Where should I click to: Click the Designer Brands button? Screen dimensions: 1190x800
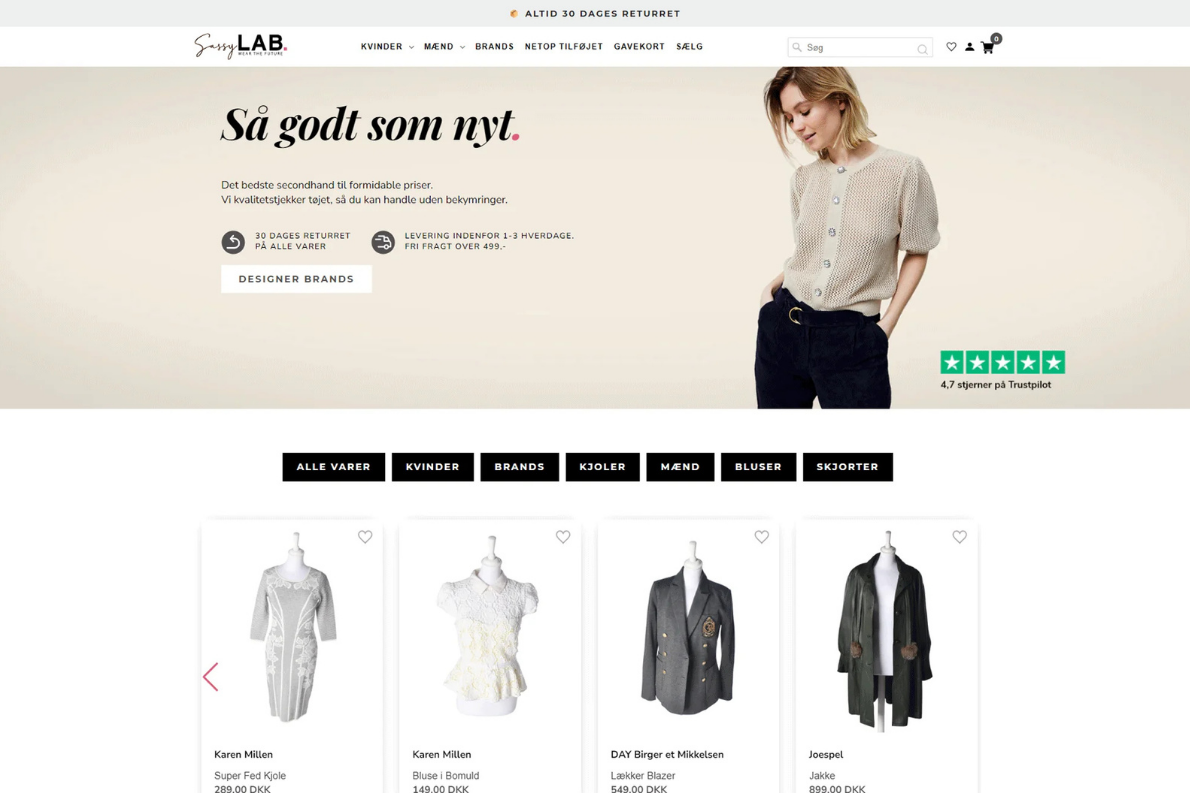coord(296,279)
